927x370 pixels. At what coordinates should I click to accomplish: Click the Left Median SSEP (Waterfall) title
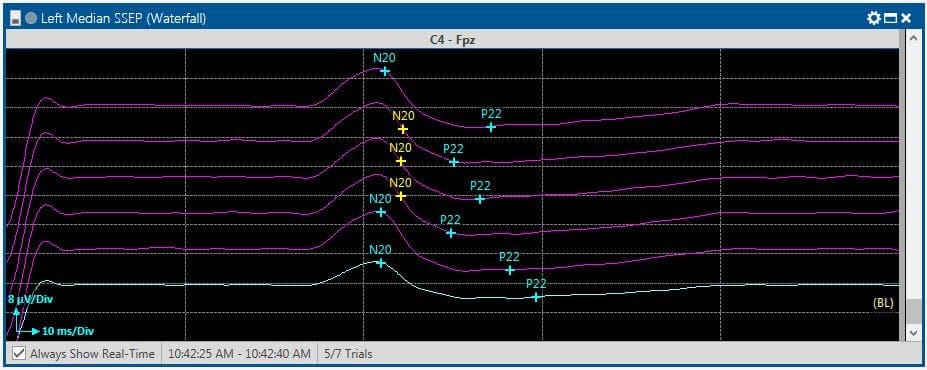pyautogui.click(x=124, y=18)
